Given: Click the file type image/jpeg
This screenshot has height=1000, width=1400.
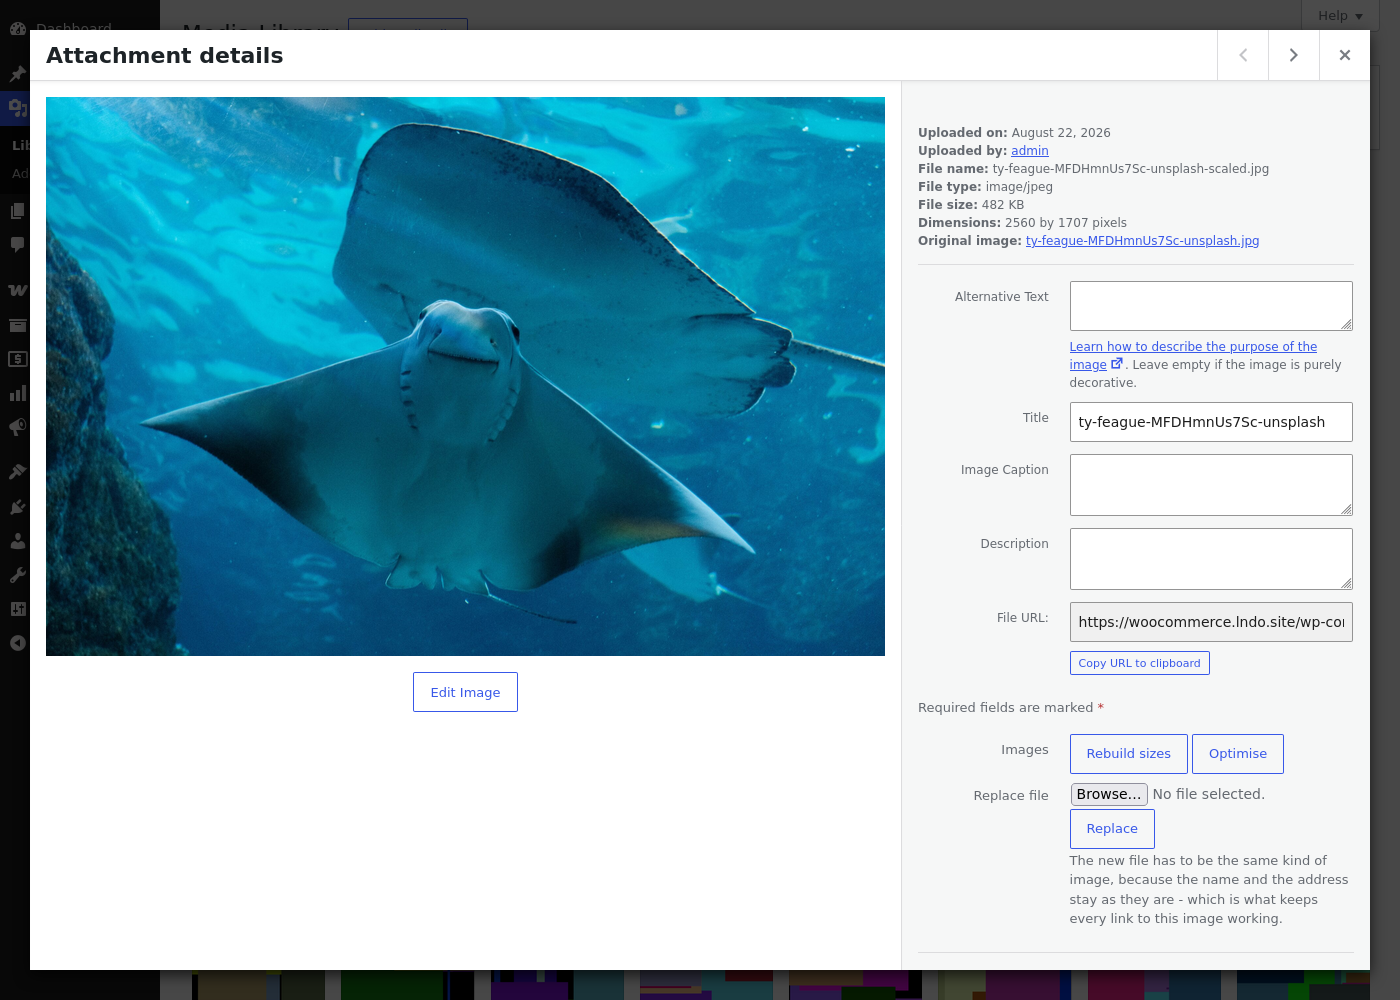Looking at the screenshot, I should point(1019,187).
